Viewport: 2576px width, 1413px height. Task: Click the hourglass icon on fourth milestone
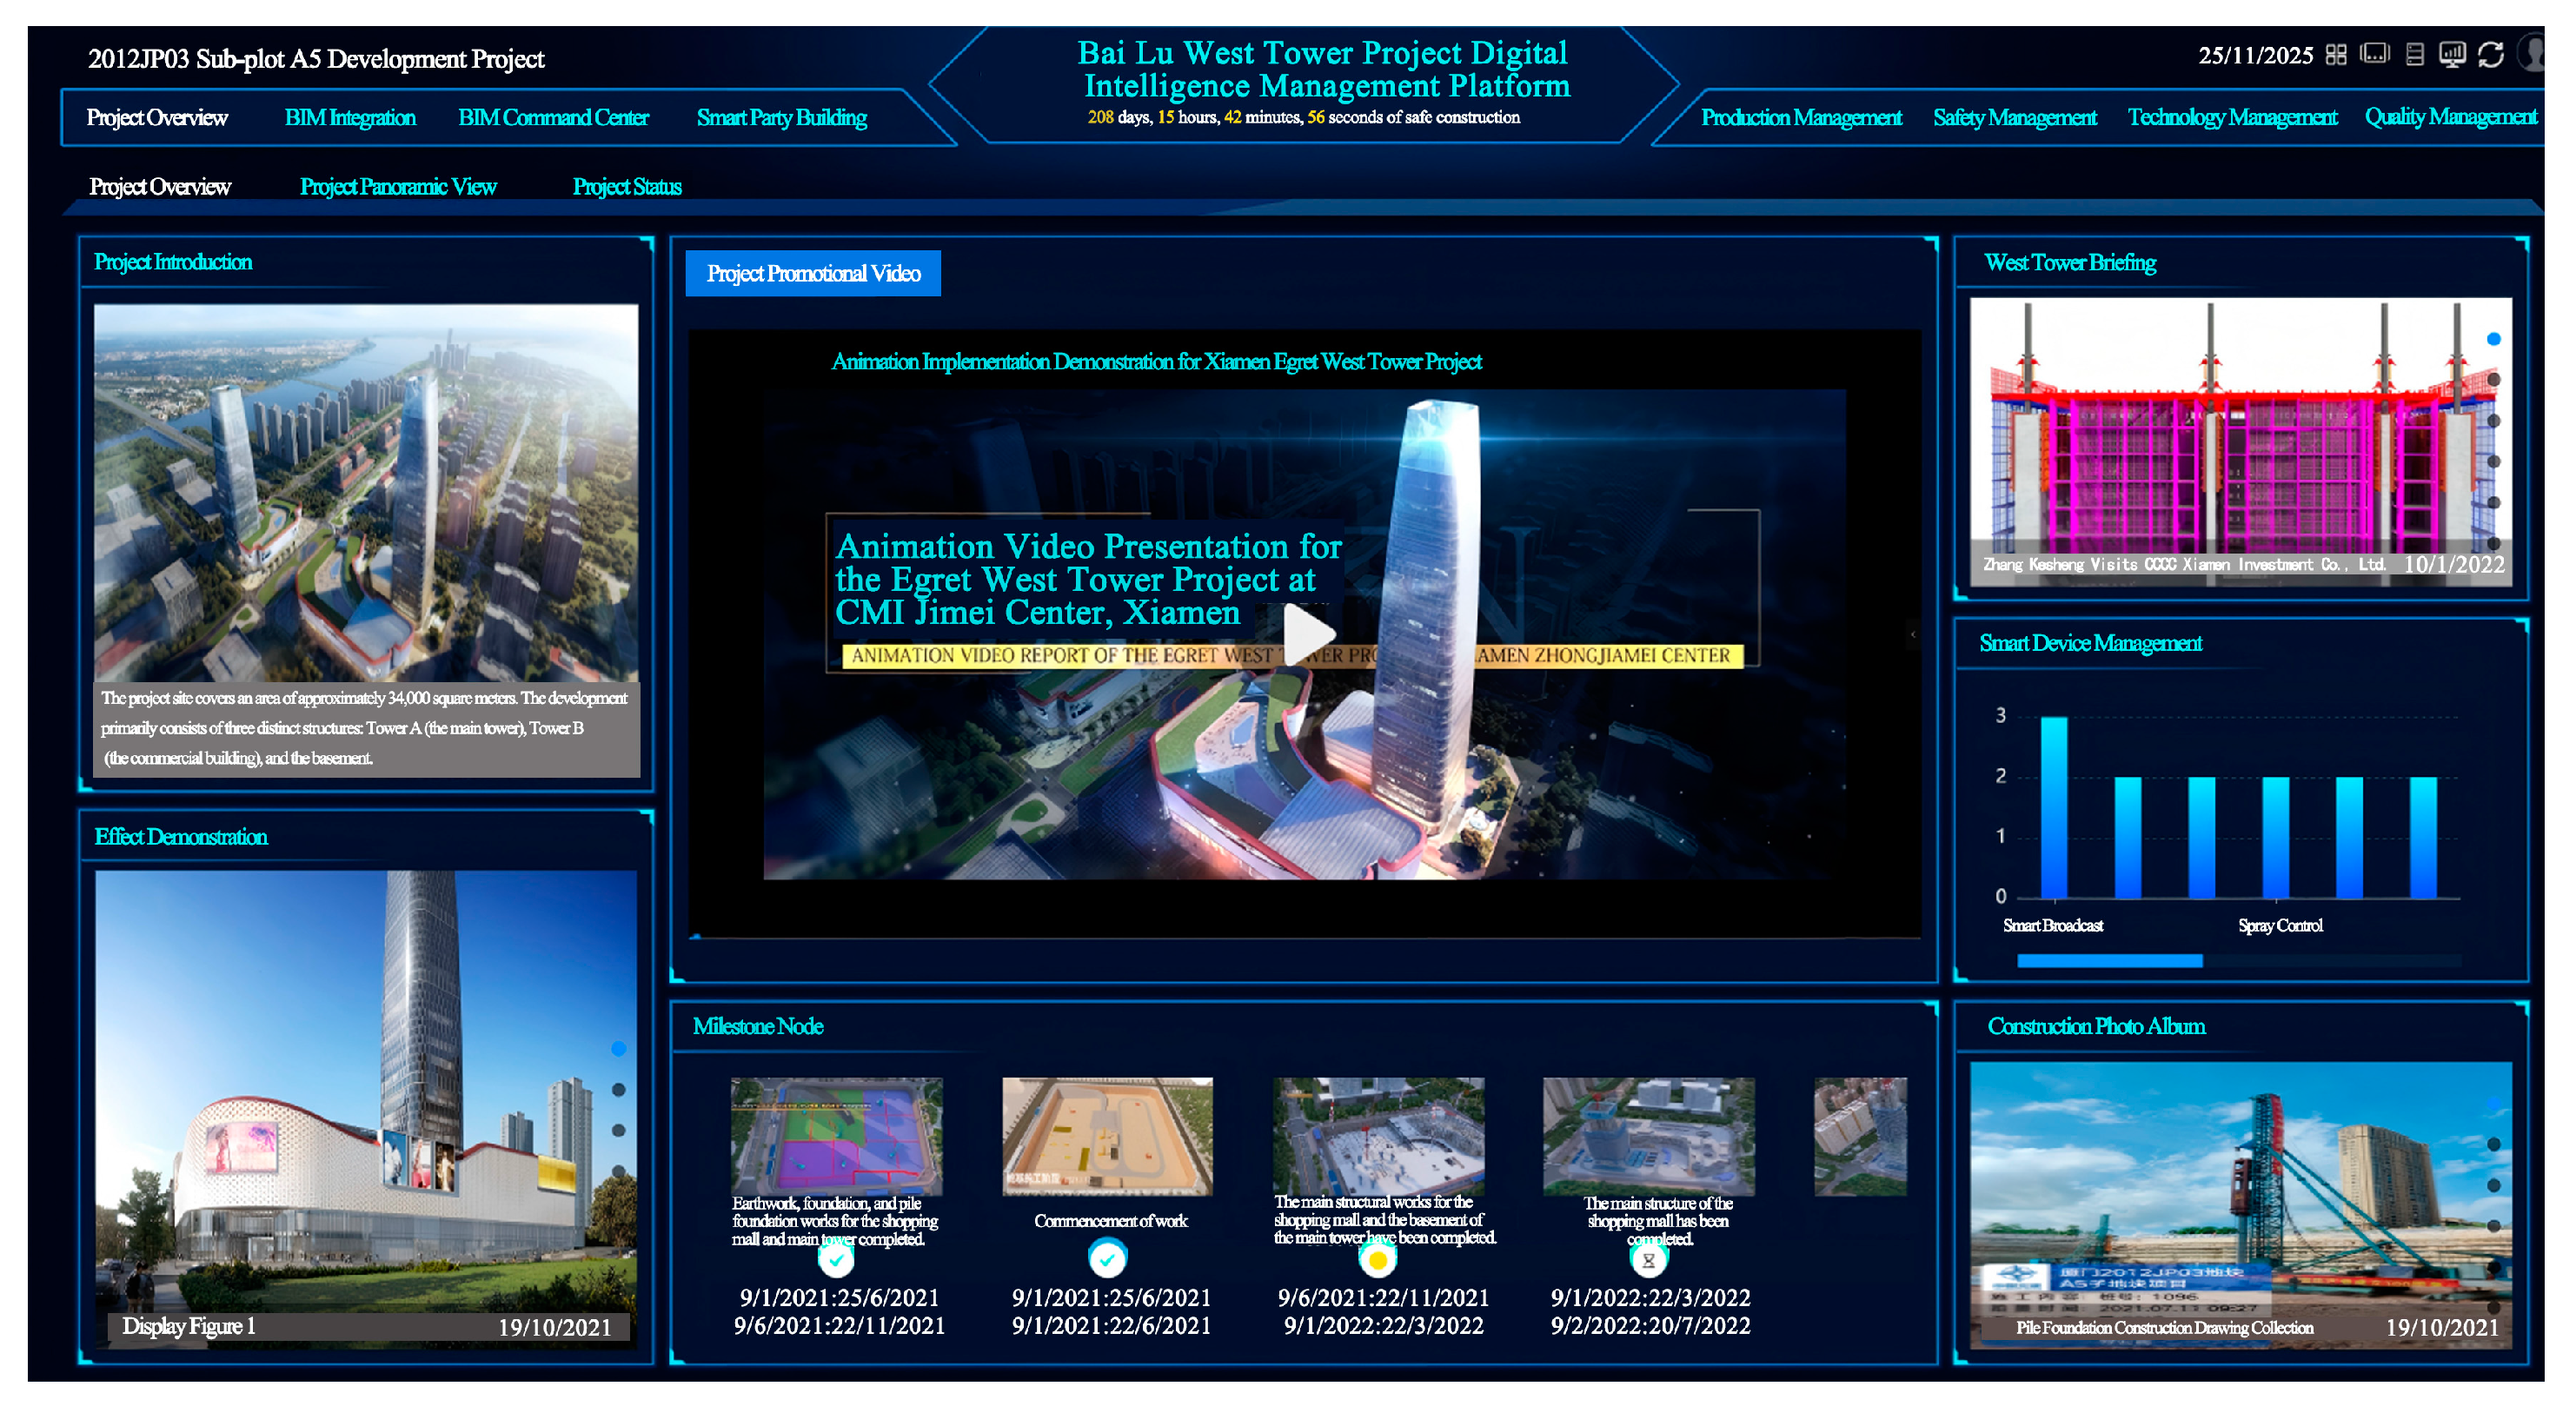click(x=1648, y=1261)
